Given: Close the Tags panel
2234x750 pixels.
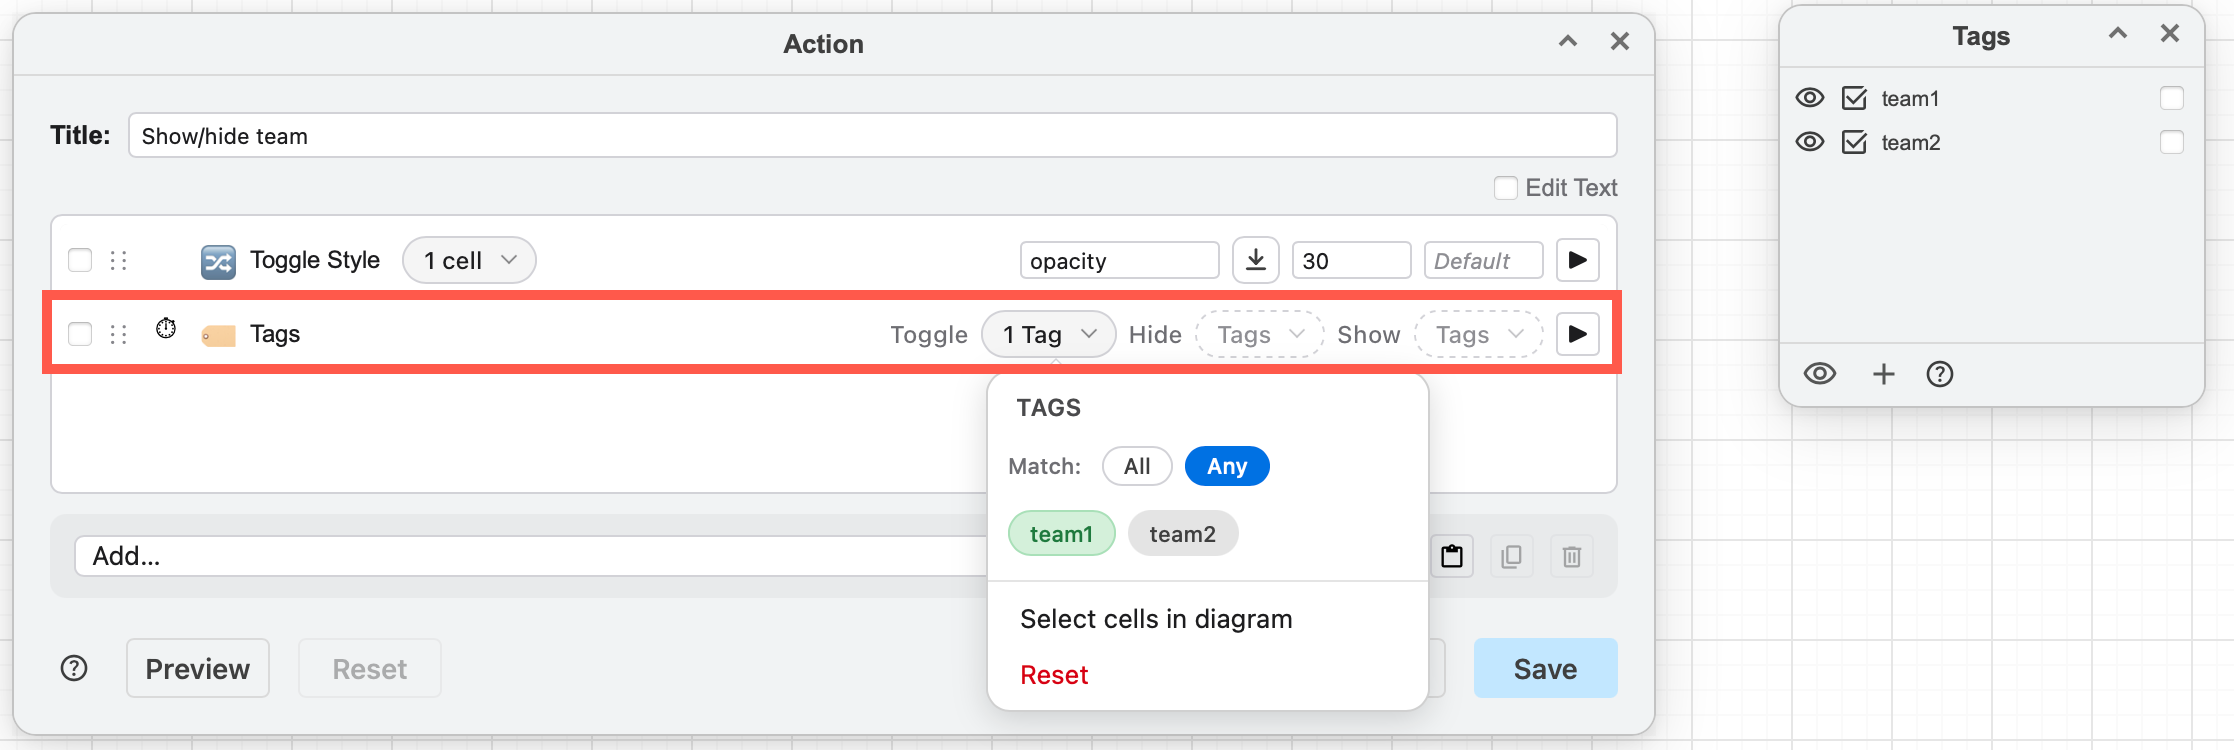Looking at the screenshot, I should coord(2170,34).
